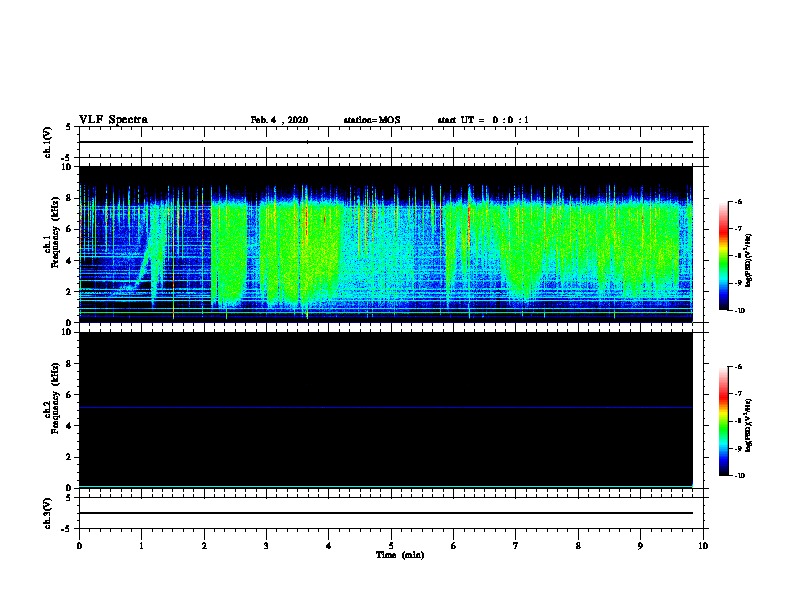
Task: Click the "-10" tick on ch.2 colorbar
Action: click(739, 476)
